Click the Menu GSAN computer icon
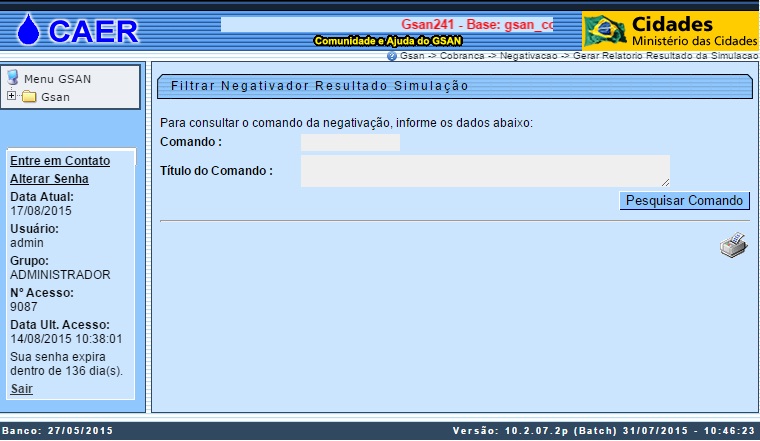This screenshot has height=441, width=760. [x=13, y=78]
